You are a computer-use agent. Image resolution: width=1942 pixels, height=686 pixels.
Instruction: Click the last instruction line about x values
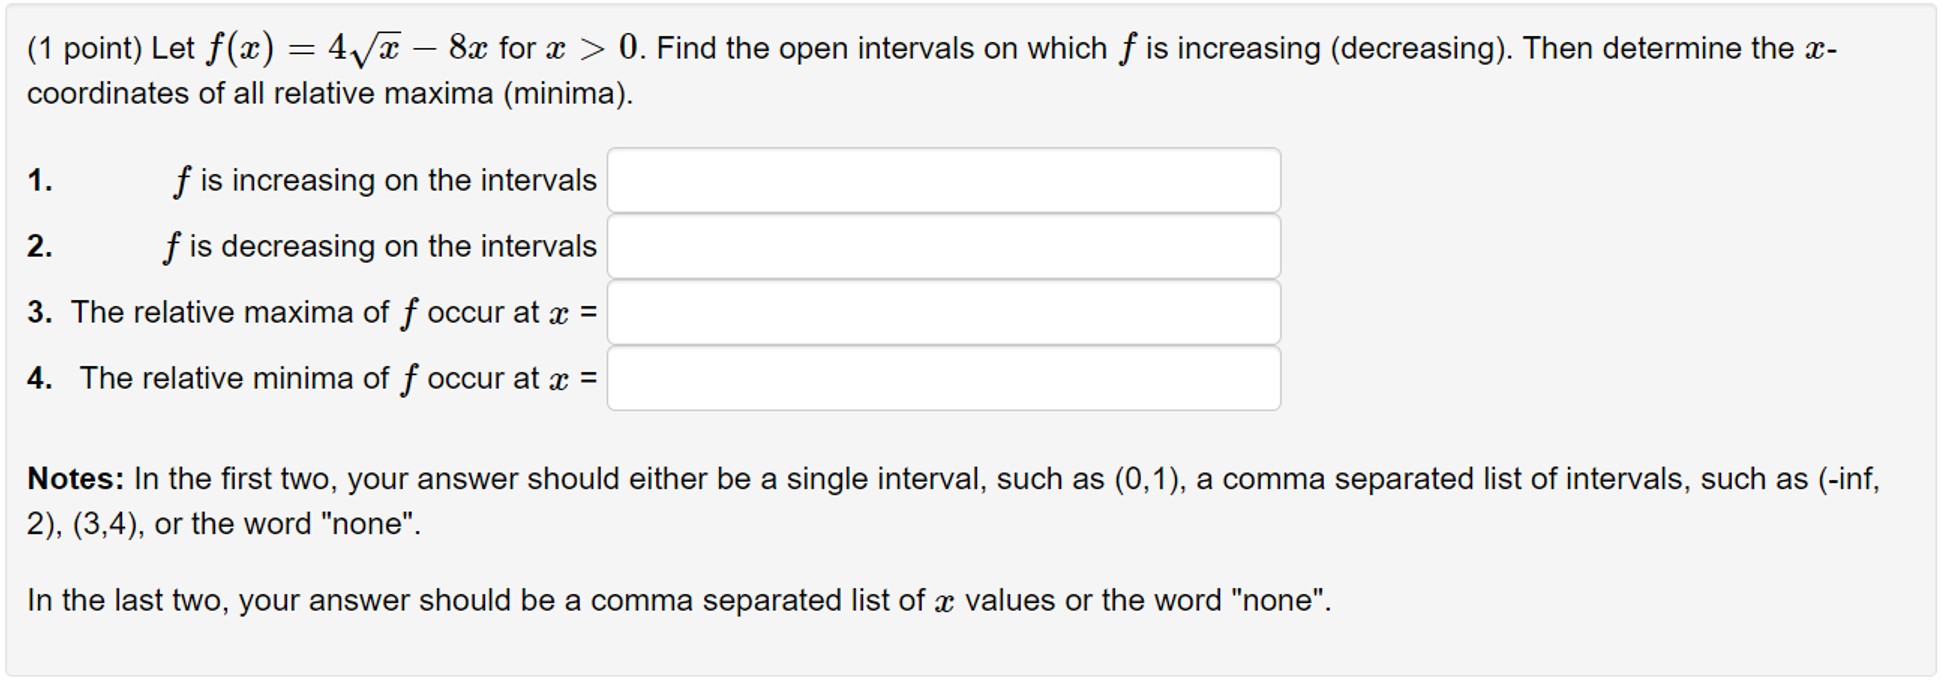[x=680, y=600]
